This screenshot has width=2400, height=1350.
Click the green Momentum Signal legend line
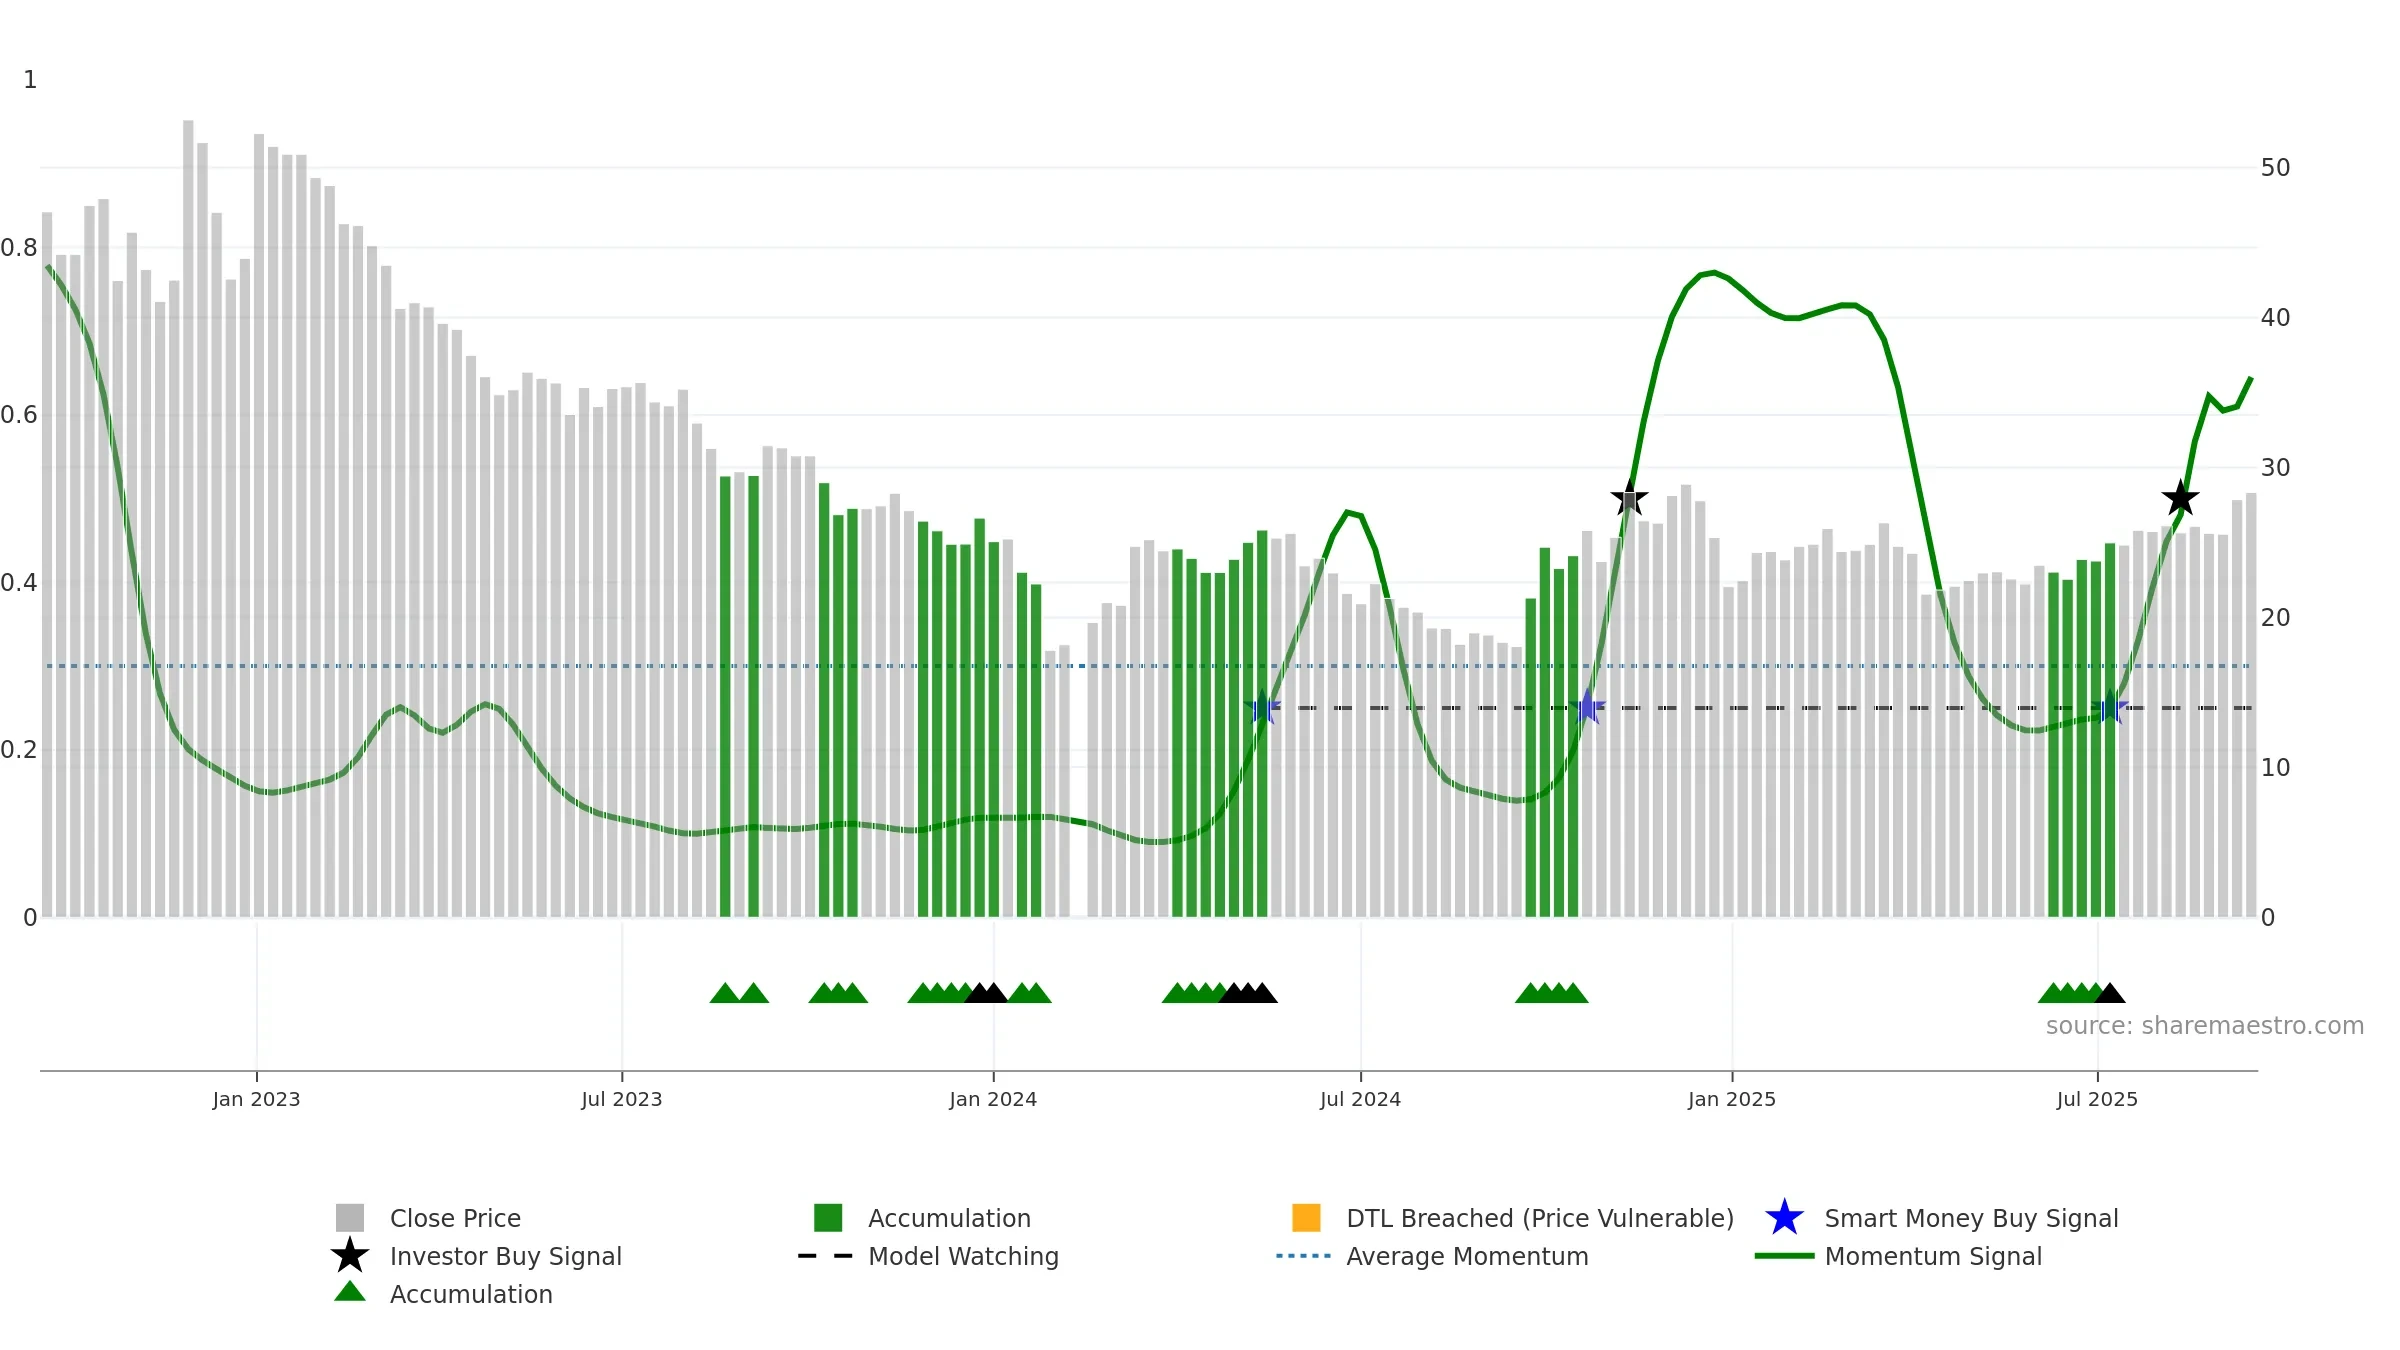pos(1784,1256)
